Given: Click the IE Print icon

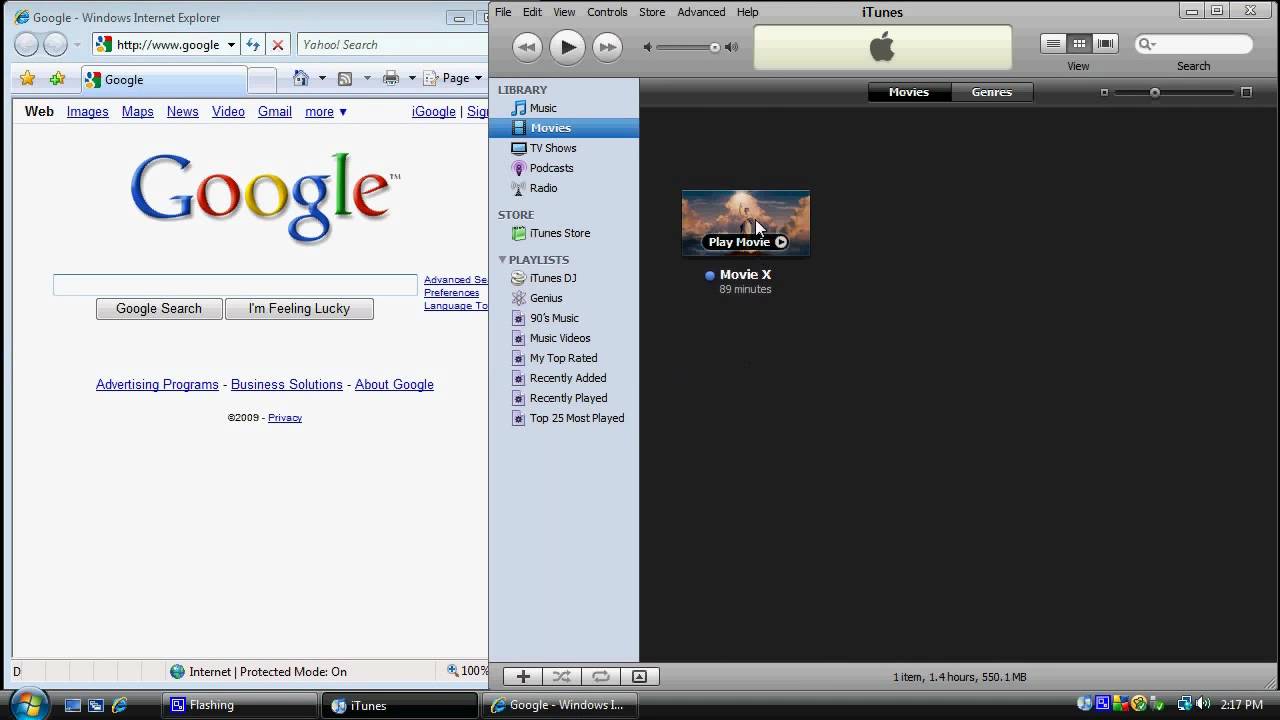Looking at the screenshot, I should tap(391, 78).
